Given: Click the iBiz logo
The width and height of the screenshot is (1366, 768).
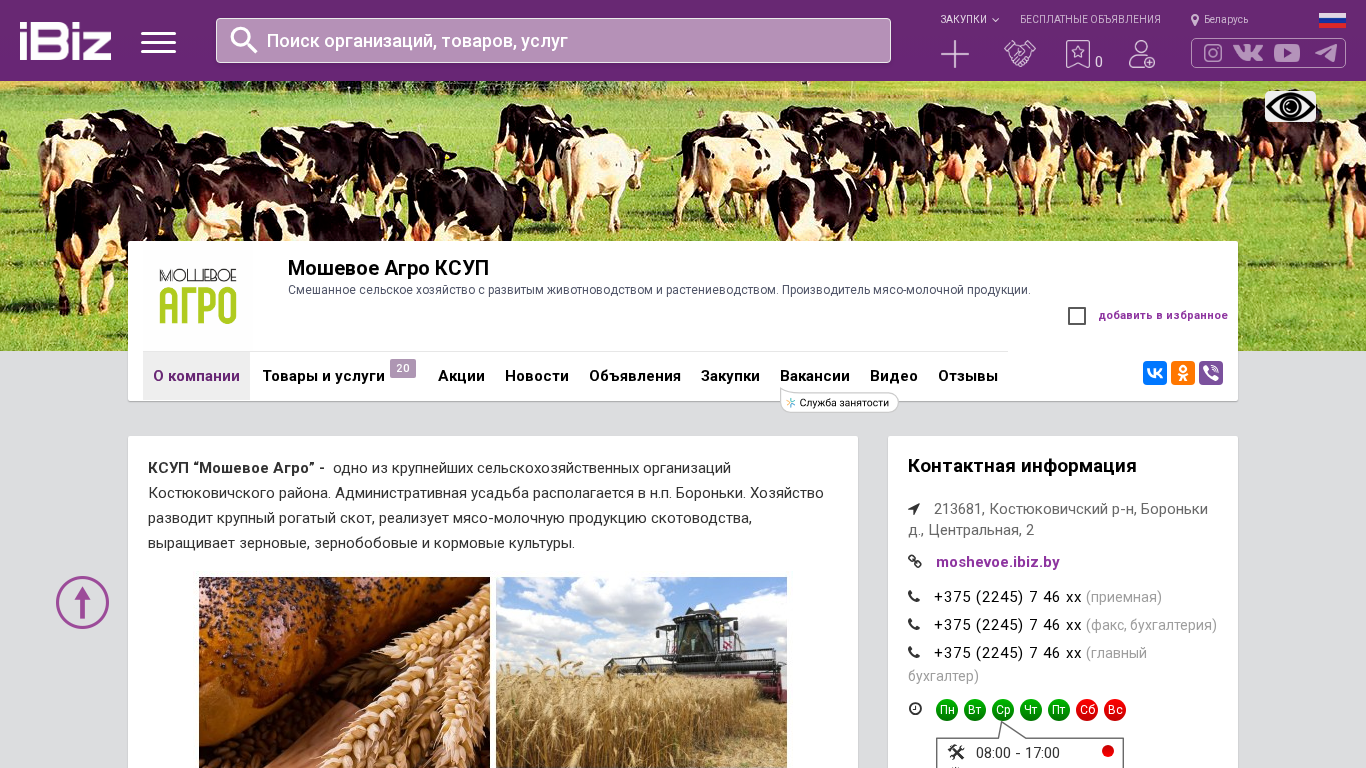Looking at the screenshot, I should (65, 41).
